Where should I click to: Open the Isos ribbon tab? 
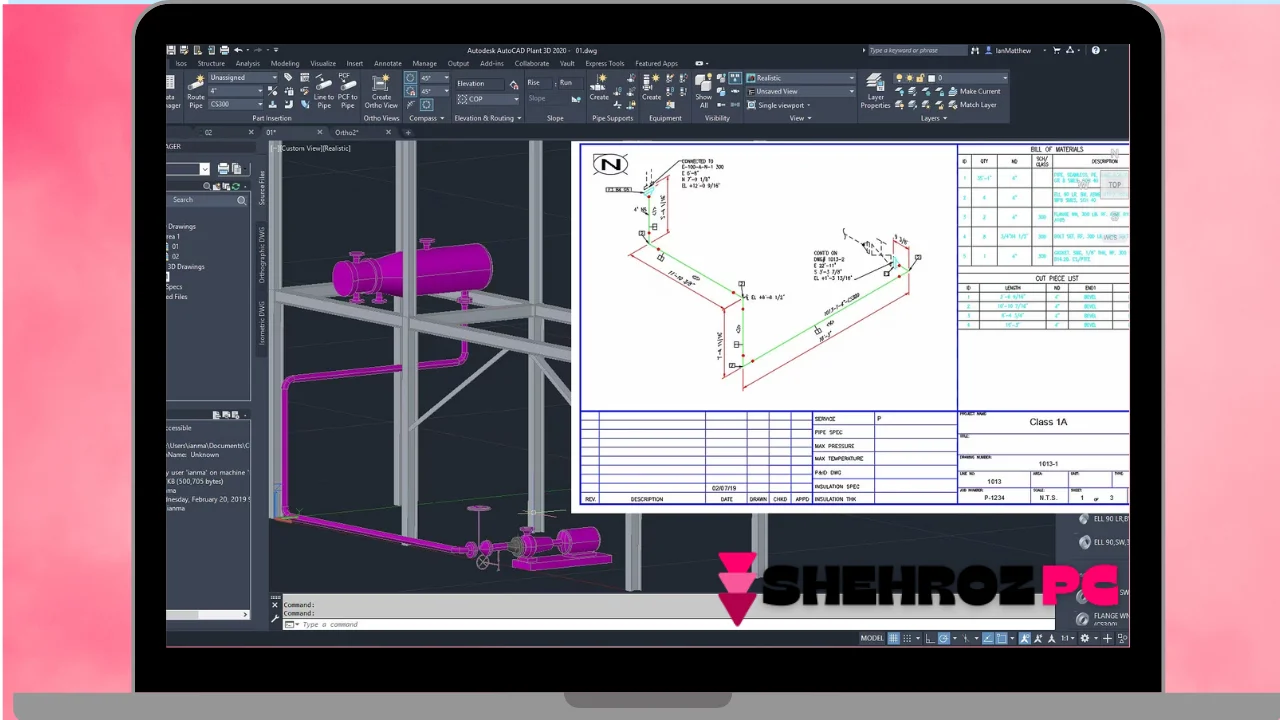pos(181,63)
